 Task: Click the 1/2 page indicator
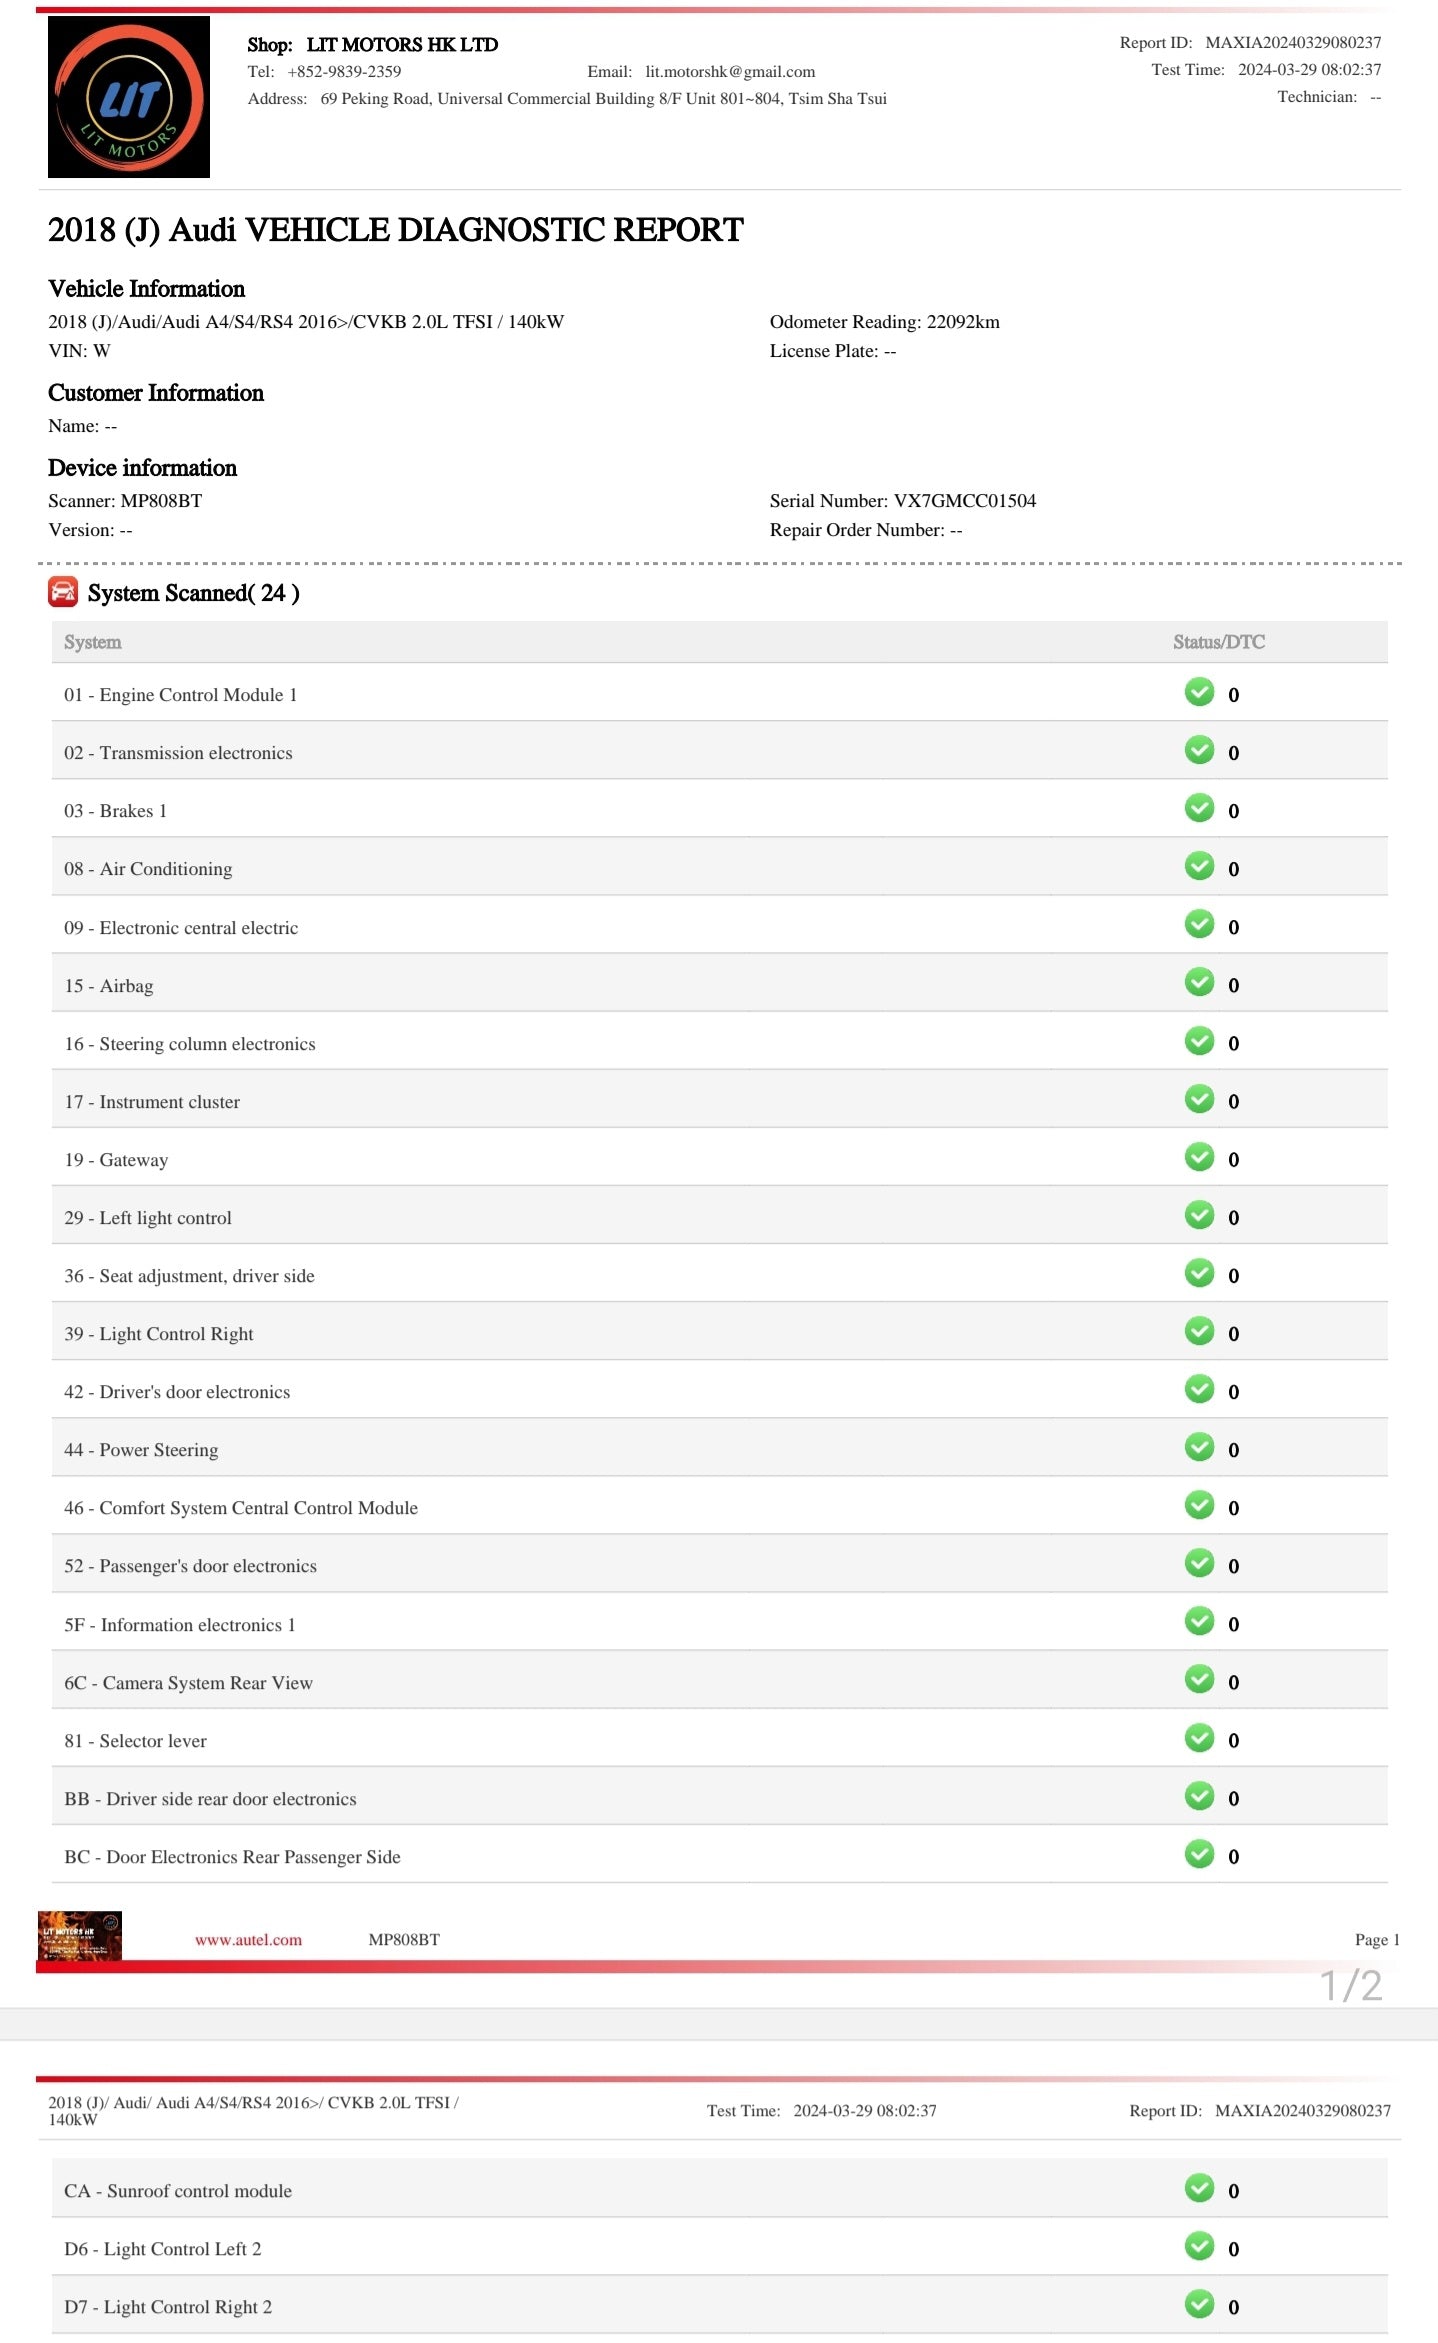1350,1986
